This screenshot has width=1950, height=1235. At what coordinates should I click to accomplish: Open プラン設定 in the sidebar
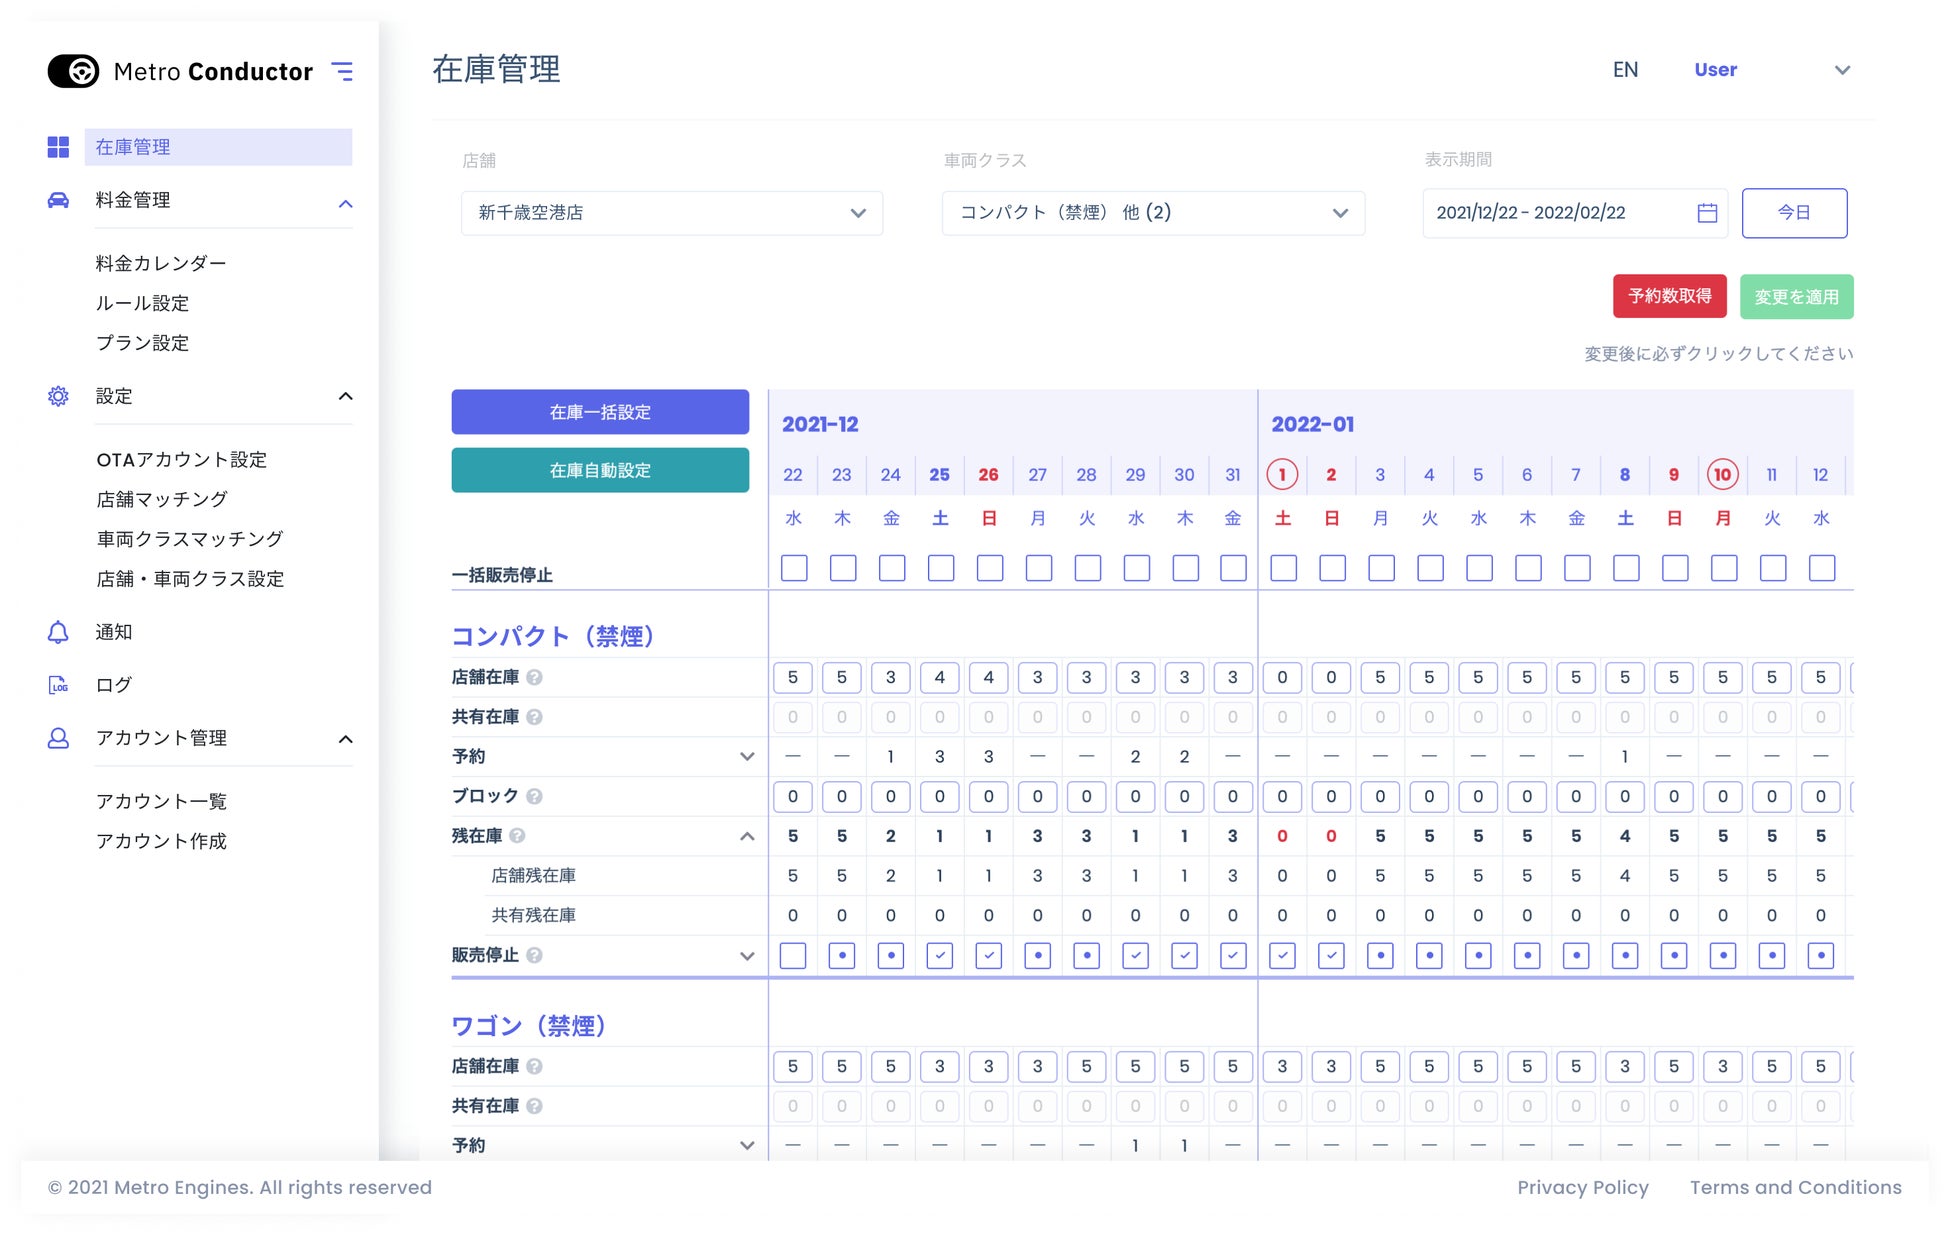[x=142, y=343]
